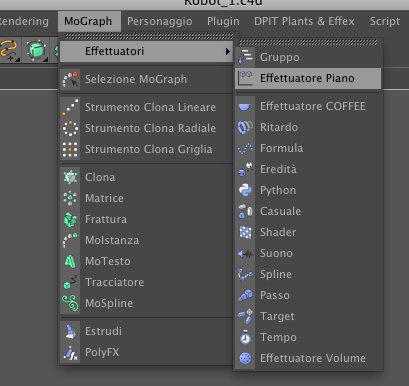Expand the Effettuatori submenu arrow

227,51
